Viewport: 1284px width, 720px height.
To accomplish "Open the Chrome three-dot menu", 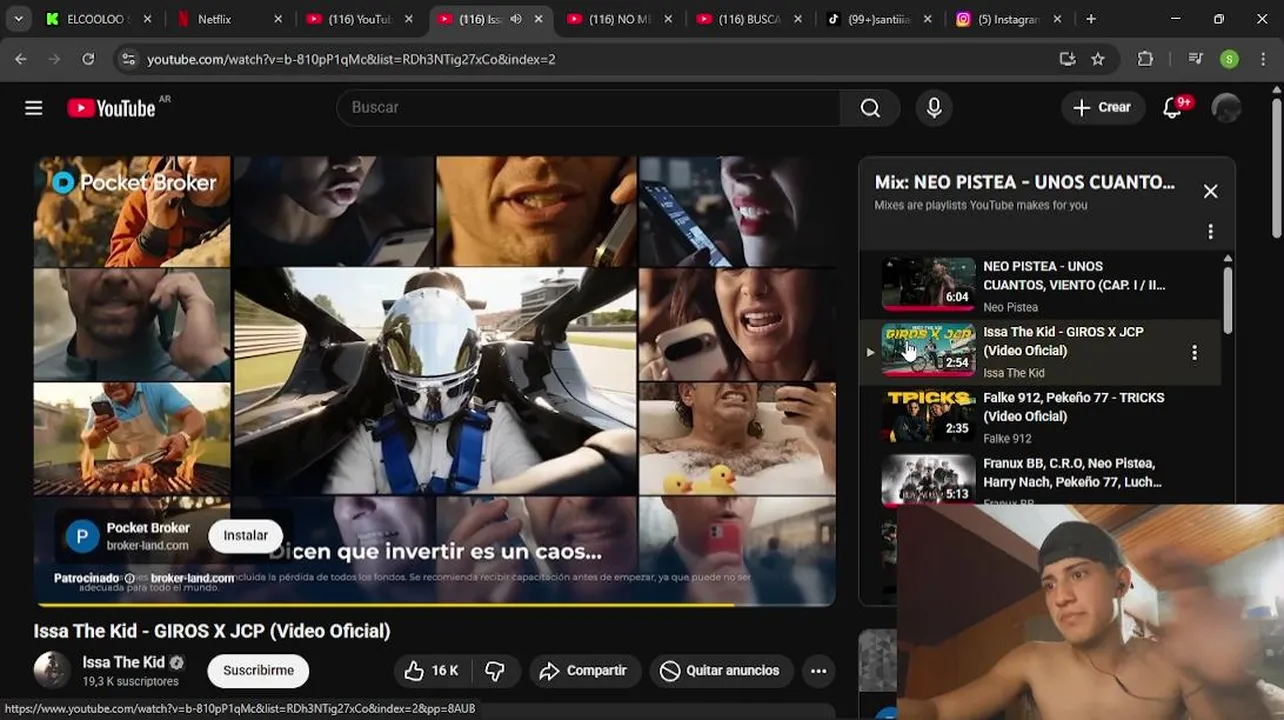I will (1265, 59).
